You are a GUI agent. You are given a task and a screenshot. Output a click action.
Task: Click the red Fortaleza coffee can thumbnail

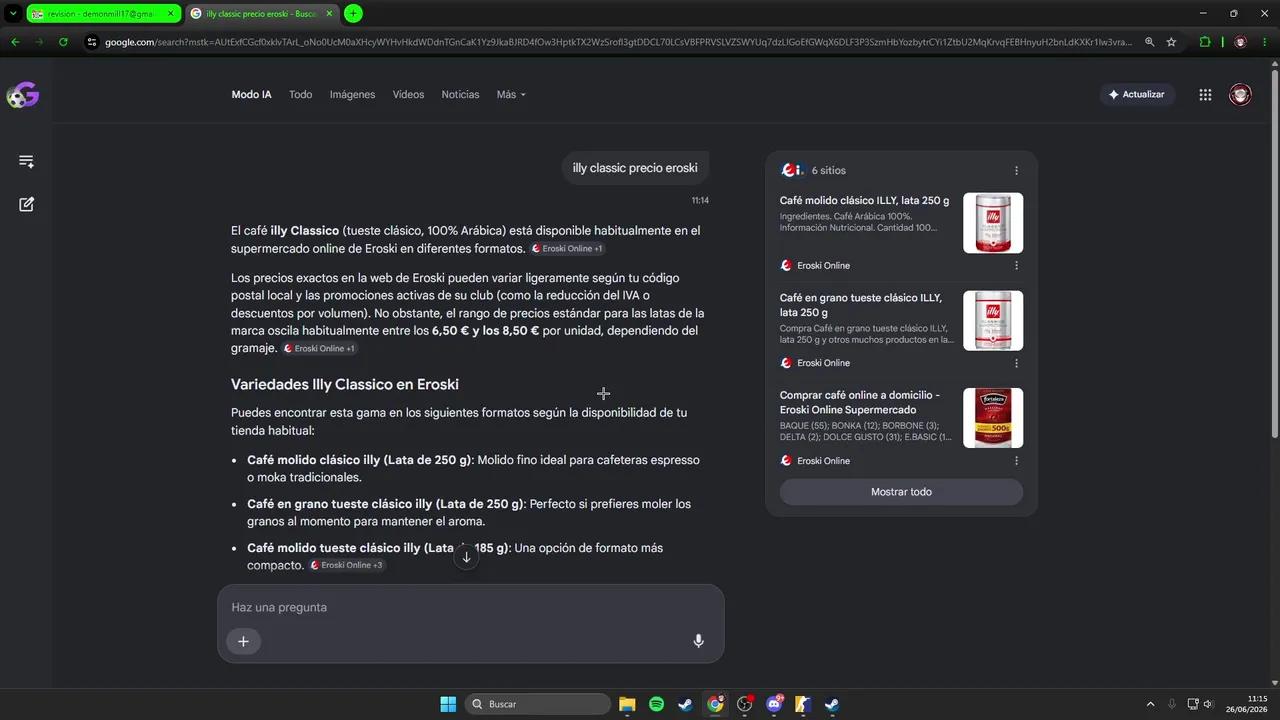993,418
